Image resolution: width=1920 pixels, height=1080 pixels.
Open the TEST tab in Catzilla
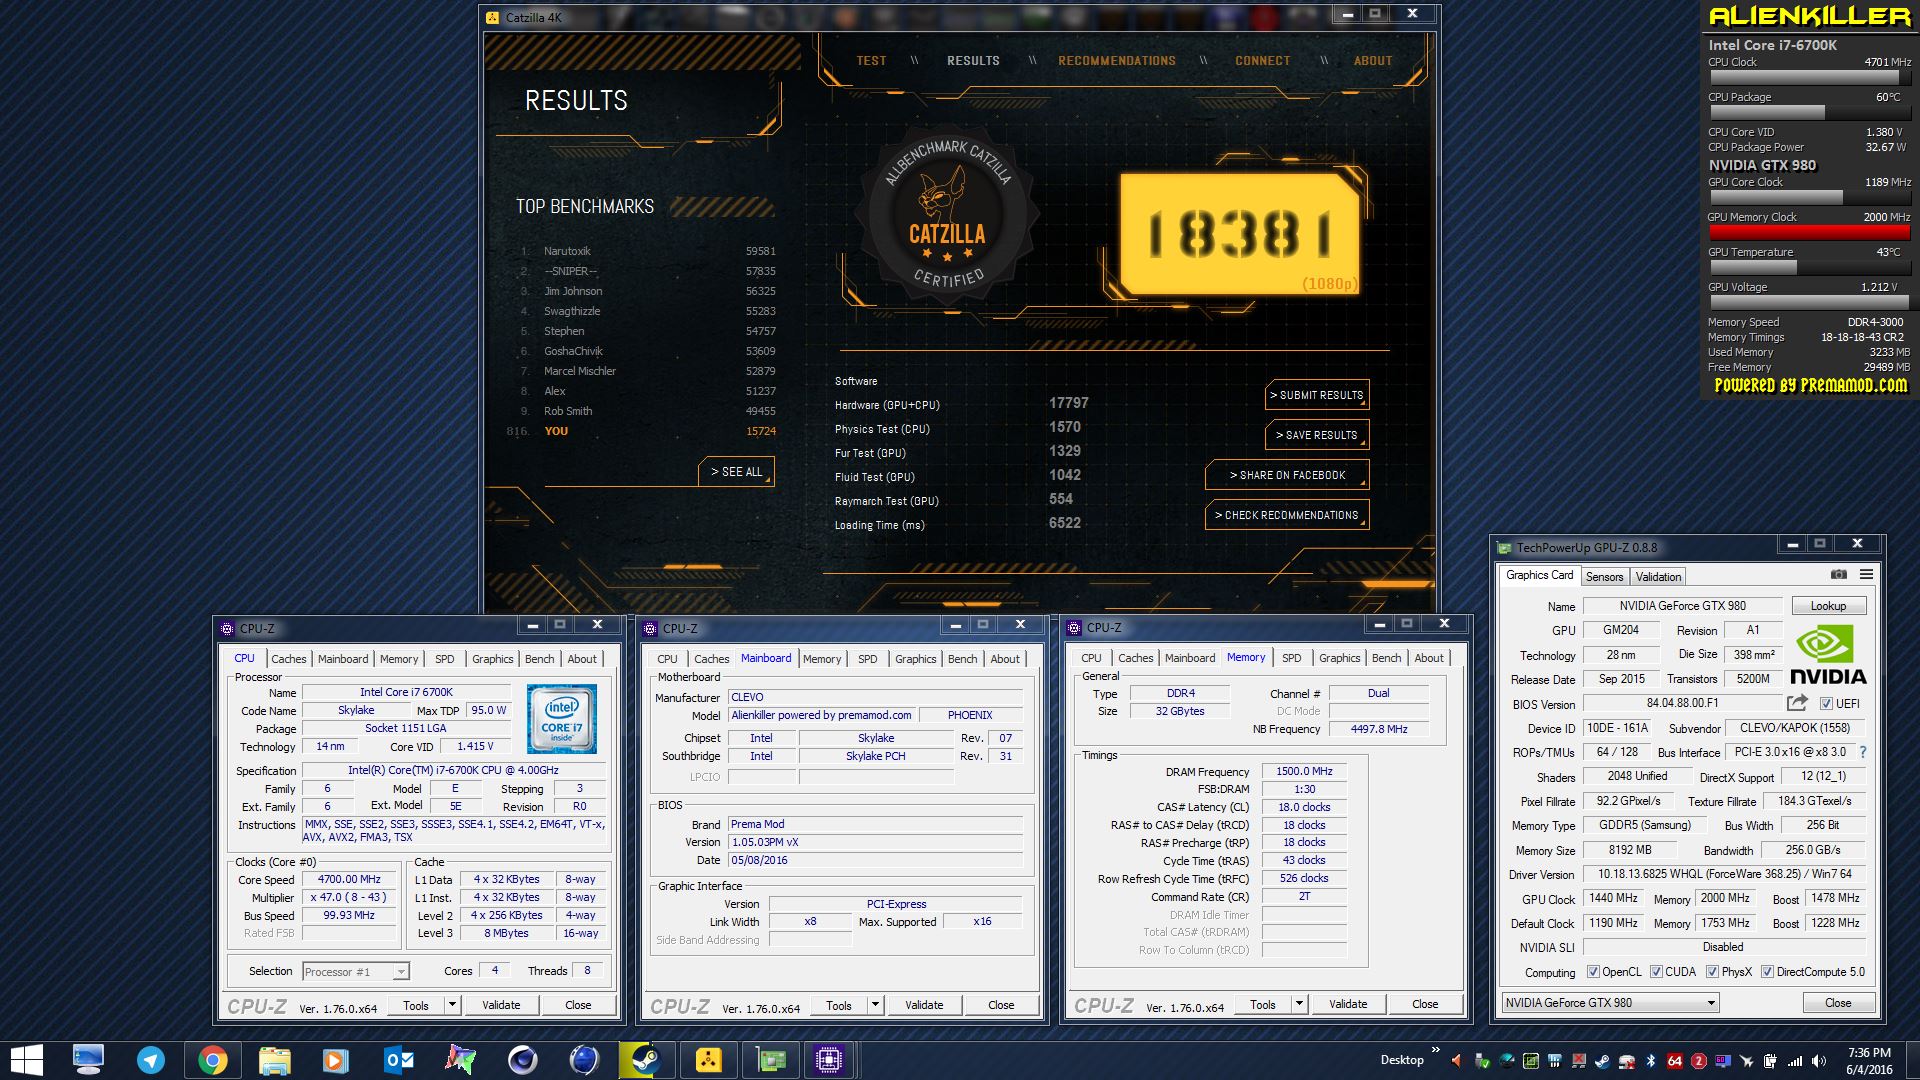click(871, 61)
